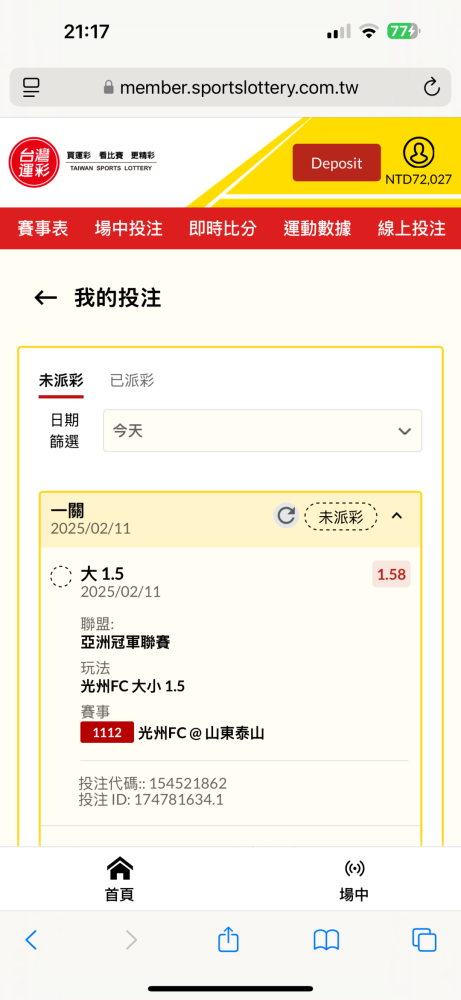This screenshot has height=1000, width=461.
Task: Open Safari reader page menu icon
Action: pyautogui.click(x=31, y=87)
